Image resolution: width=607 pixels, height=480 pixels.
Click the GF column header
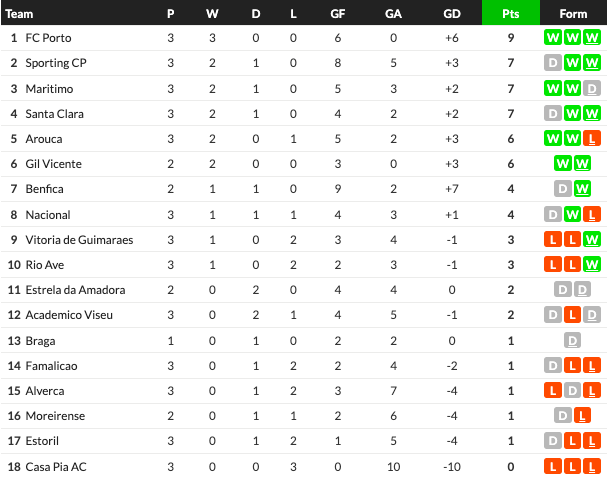tap(338, 14)
